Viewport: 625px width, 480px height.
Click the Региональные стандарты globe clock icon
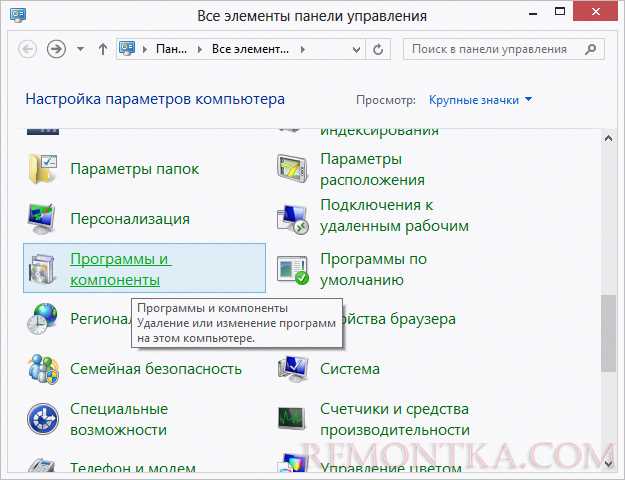point(43,318)
